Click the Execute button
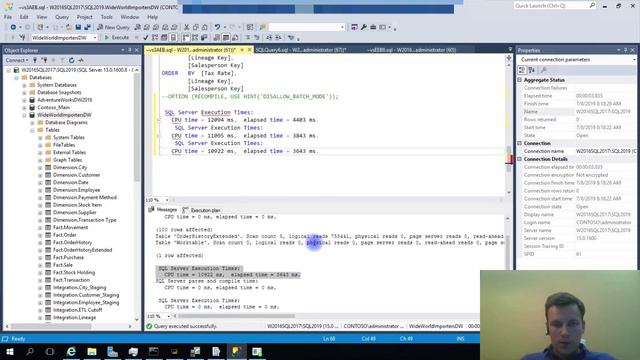 point(117,38)
